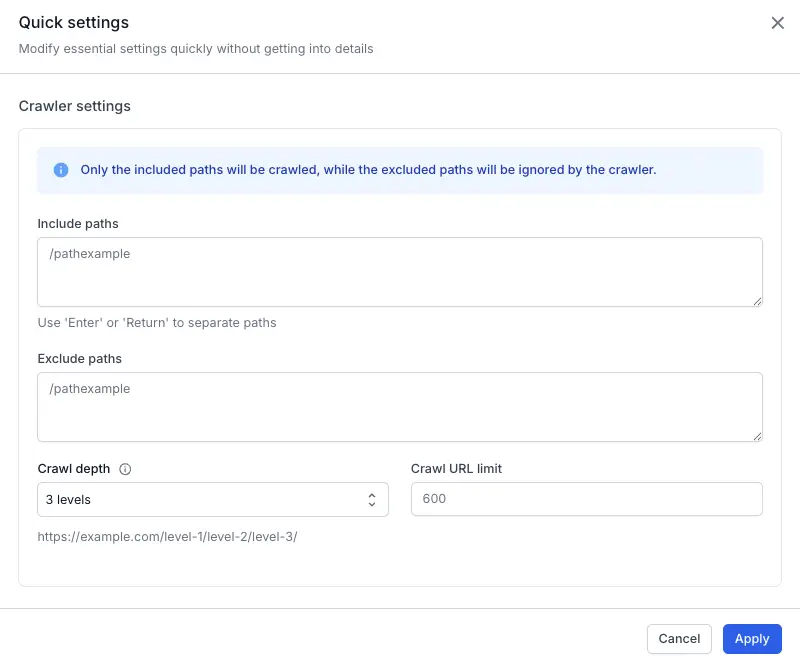Screen dimensions: 800x665
Task: Cancel the Quick settings changes
Action: (679, 638)
